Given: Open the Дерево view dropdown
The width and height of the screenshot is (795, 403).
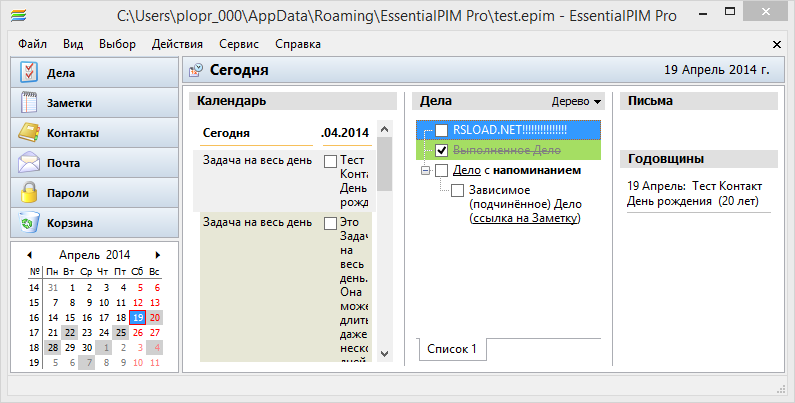Looking at the screenshot, I should [x=577, y=102].
